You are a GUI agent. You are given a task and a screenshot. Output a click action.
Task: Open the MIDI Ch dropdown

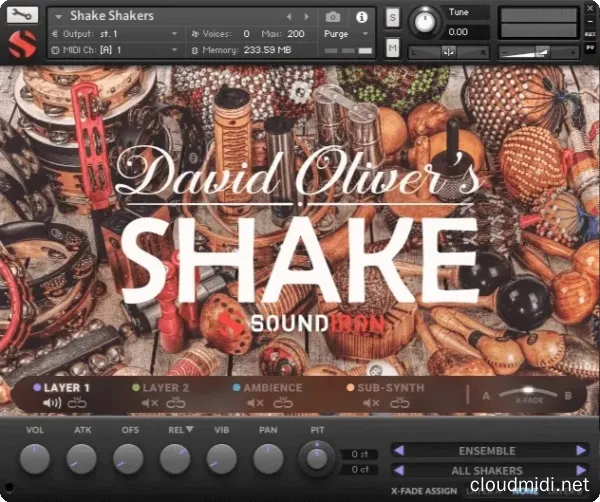(115, 49)
